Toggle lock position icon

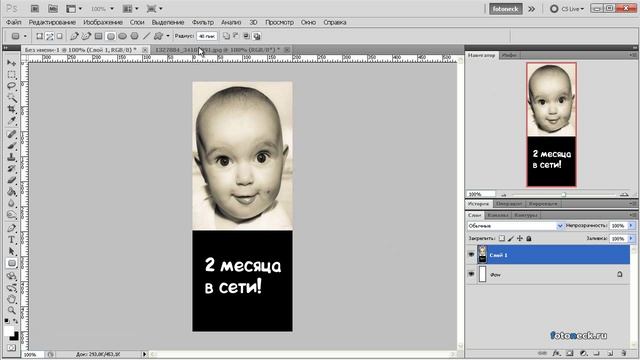coord(520,238)
